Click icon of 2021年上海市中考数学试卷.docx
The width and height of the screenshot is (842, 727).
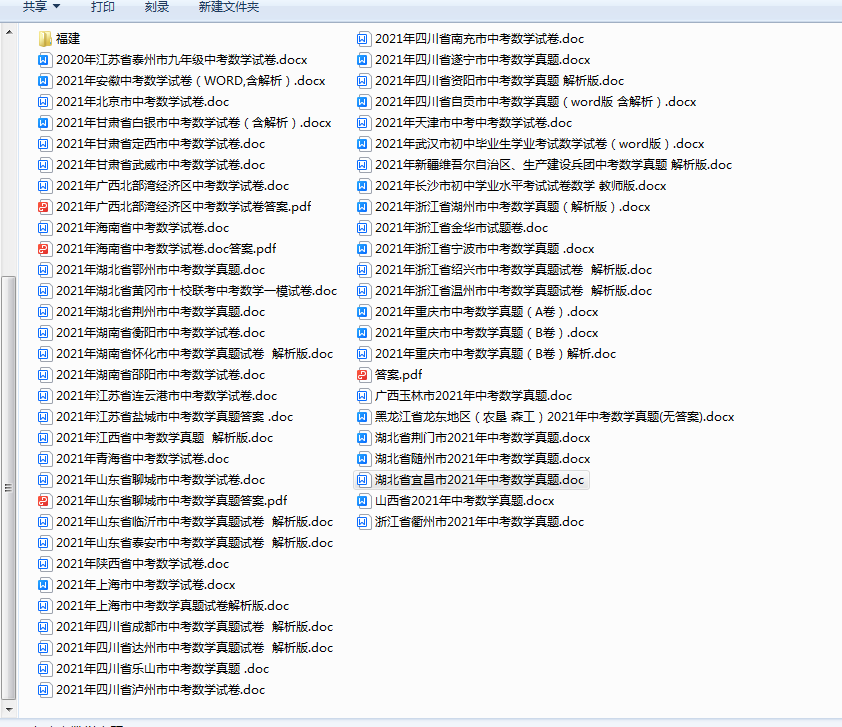44,585
